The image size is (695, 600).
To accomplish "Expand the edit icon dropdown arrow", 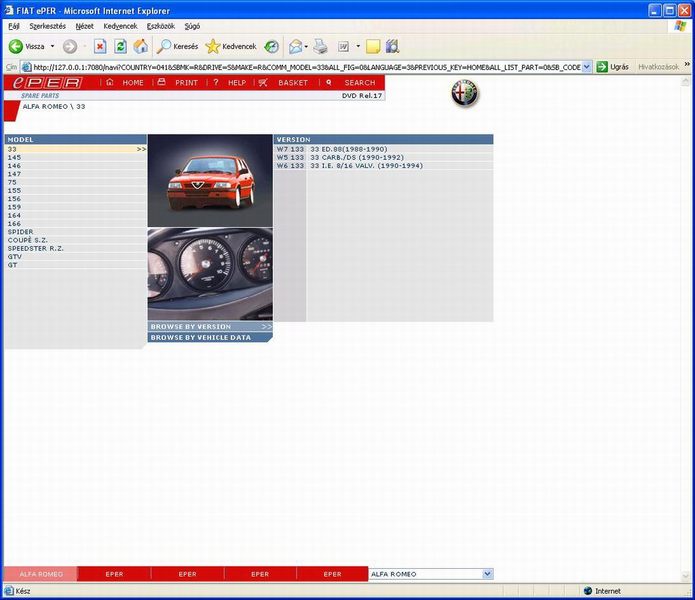I will click(x=358, y=46).
